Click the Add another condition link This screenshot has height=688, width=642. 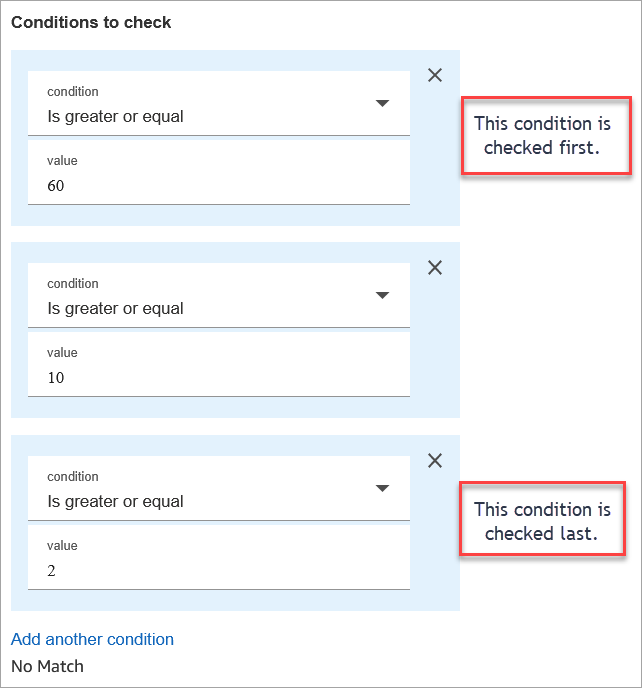click(x=92, y=639)
